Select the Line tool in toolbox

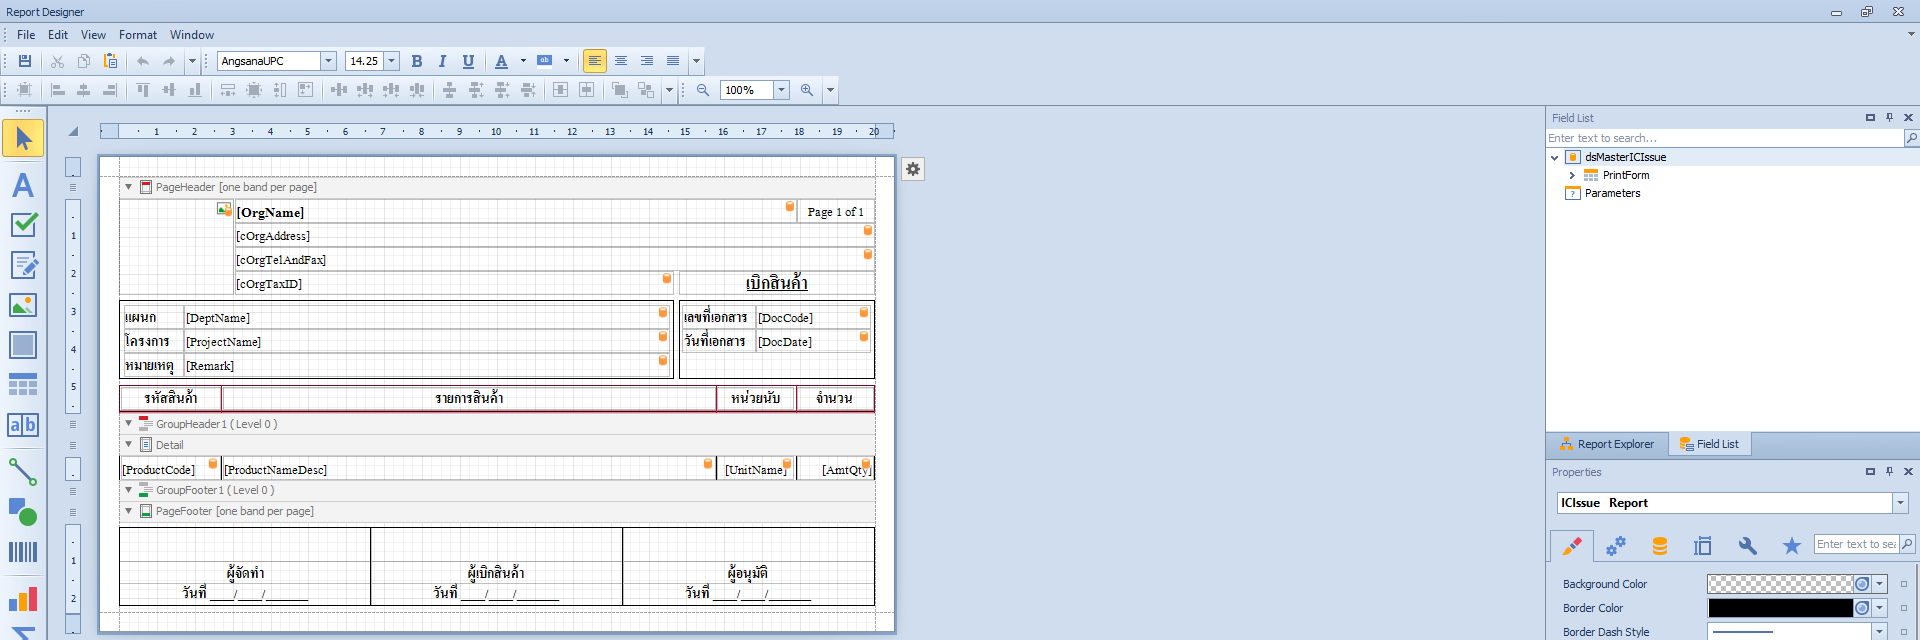click(x=23, y=471)
